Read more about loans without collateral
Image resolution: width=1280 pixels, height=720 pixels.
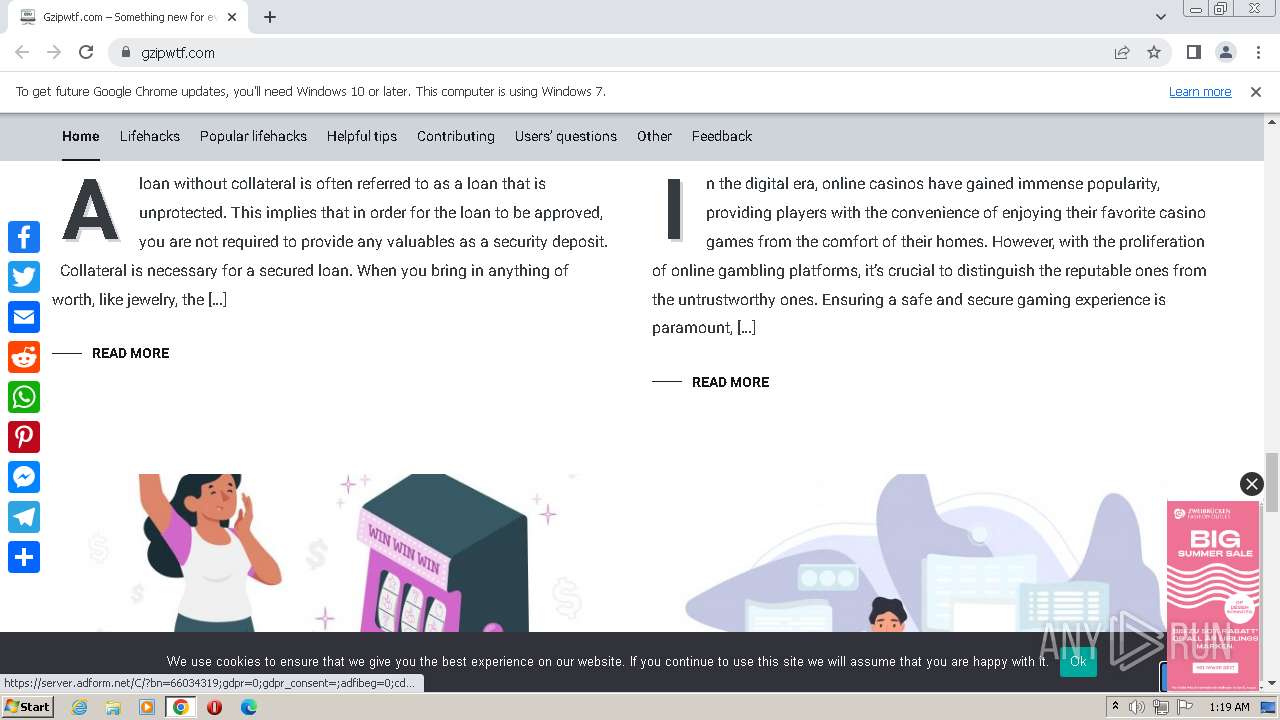pyautogui.click(x=130, y=353)
